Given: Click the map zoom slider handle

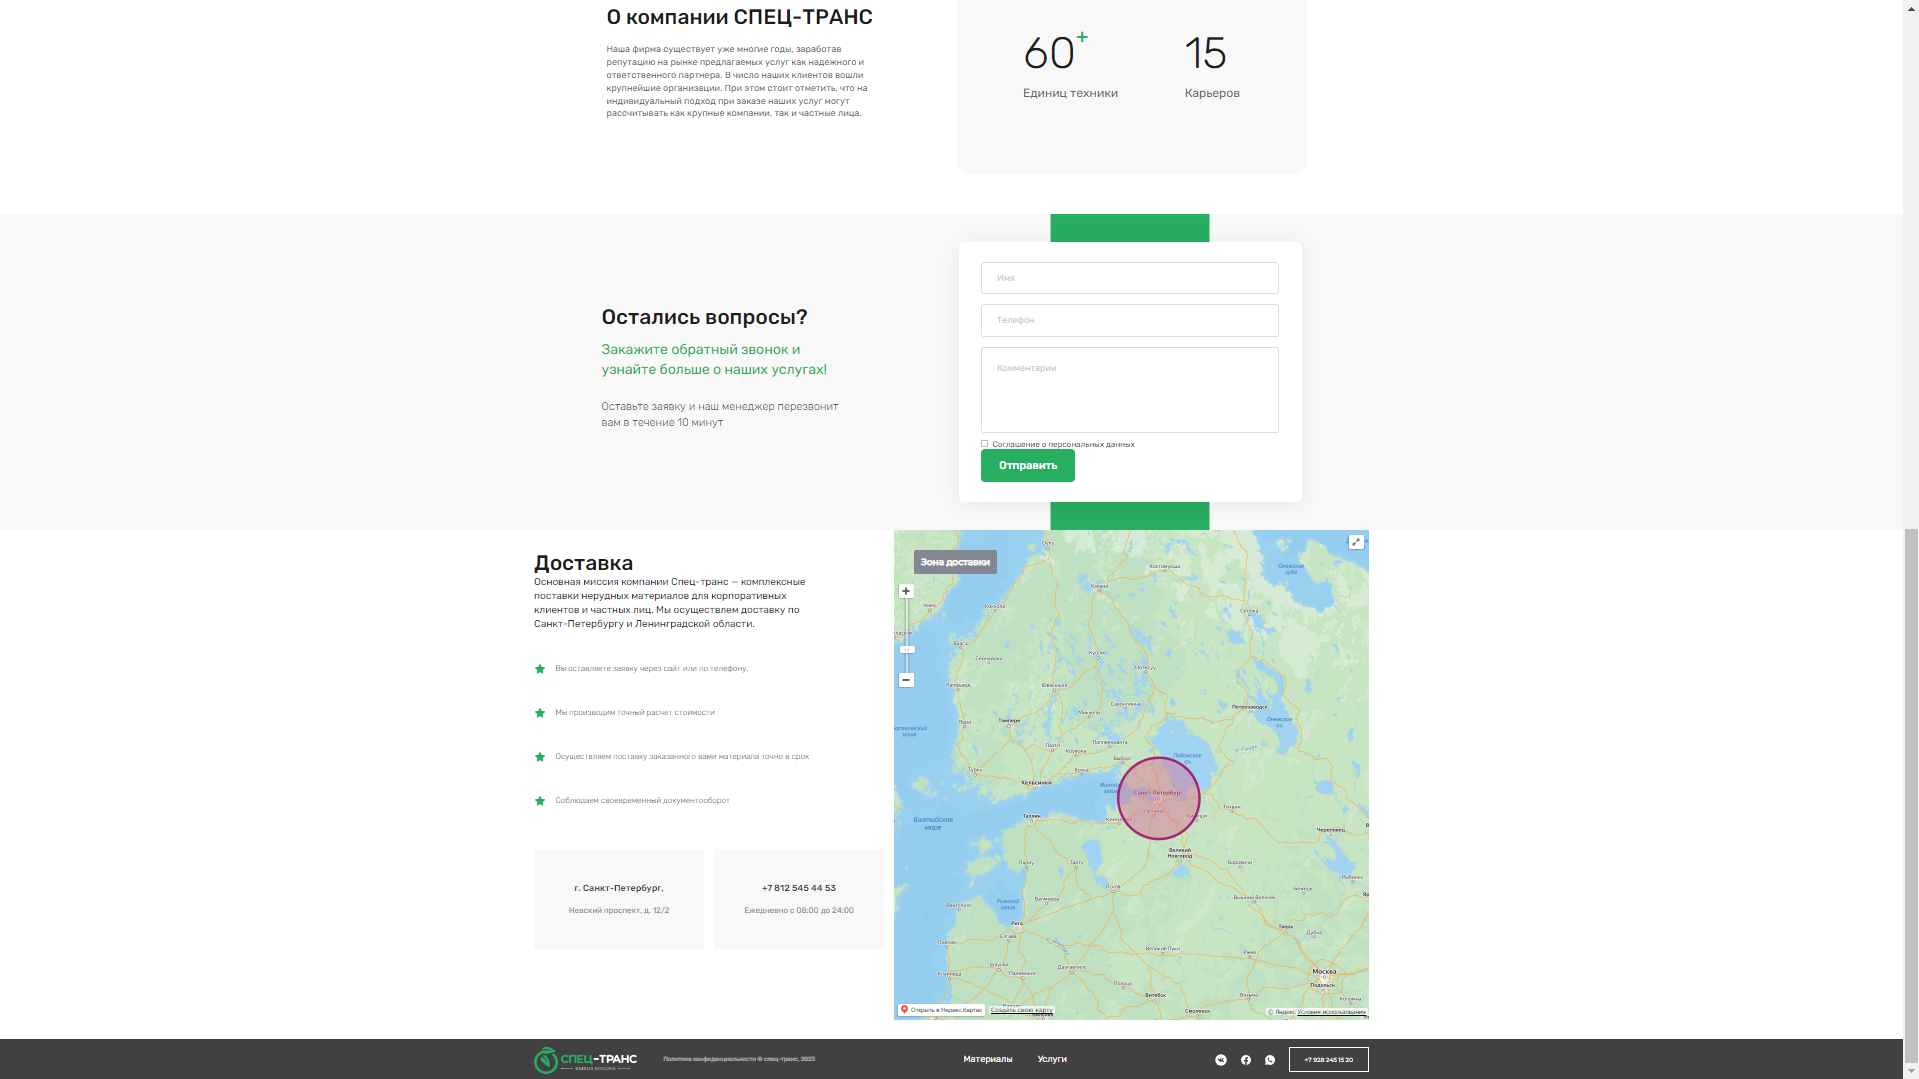Looking at the screenshot, I should (x=907, y=650).
